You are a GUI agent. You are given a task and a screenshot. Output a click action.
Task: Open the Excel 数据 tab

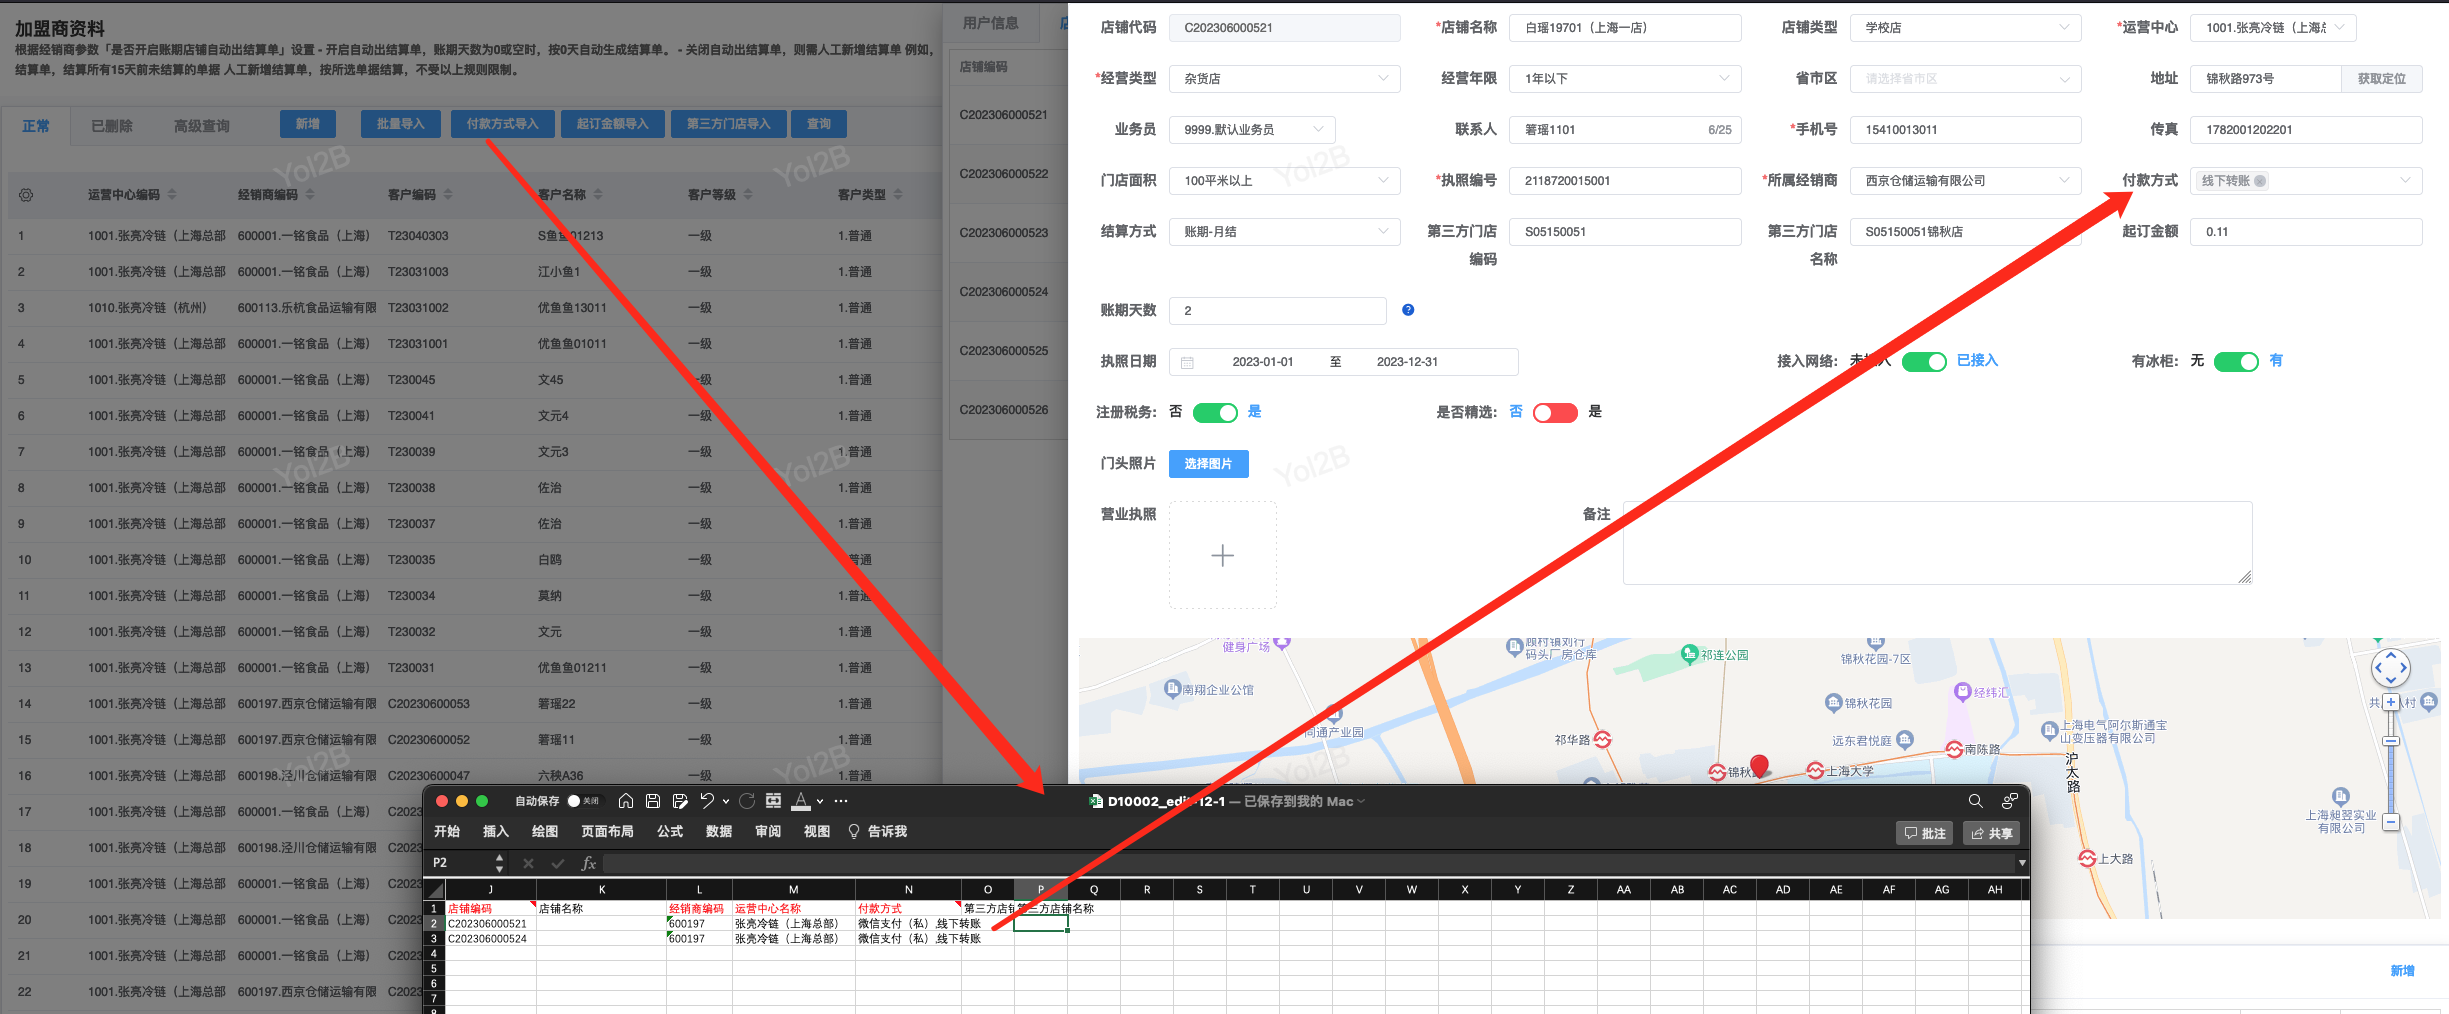click(719, 832)
